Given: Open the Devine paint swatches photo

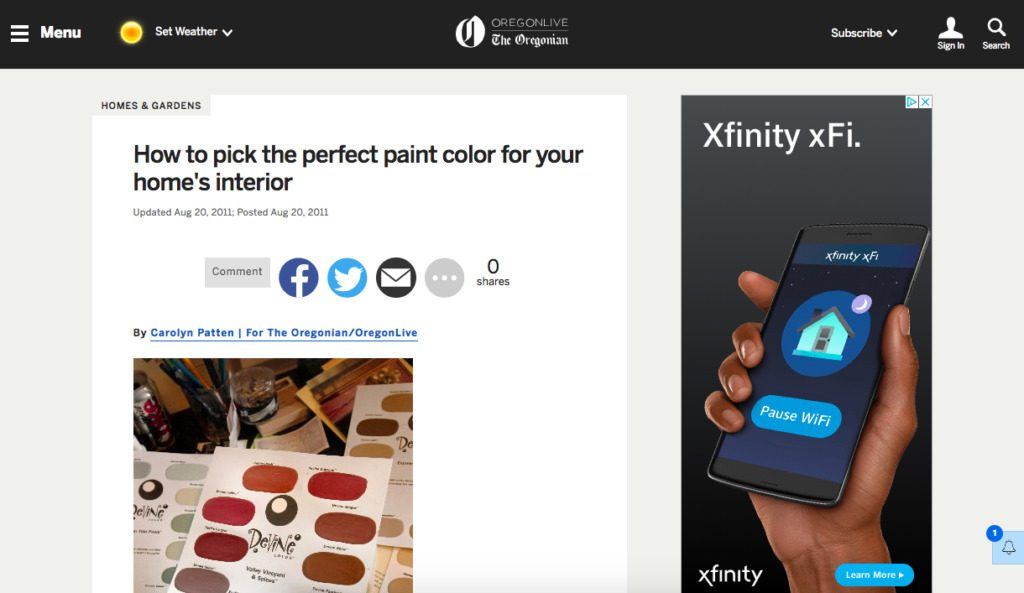Looking at the screenshot, I should [273, 475].
